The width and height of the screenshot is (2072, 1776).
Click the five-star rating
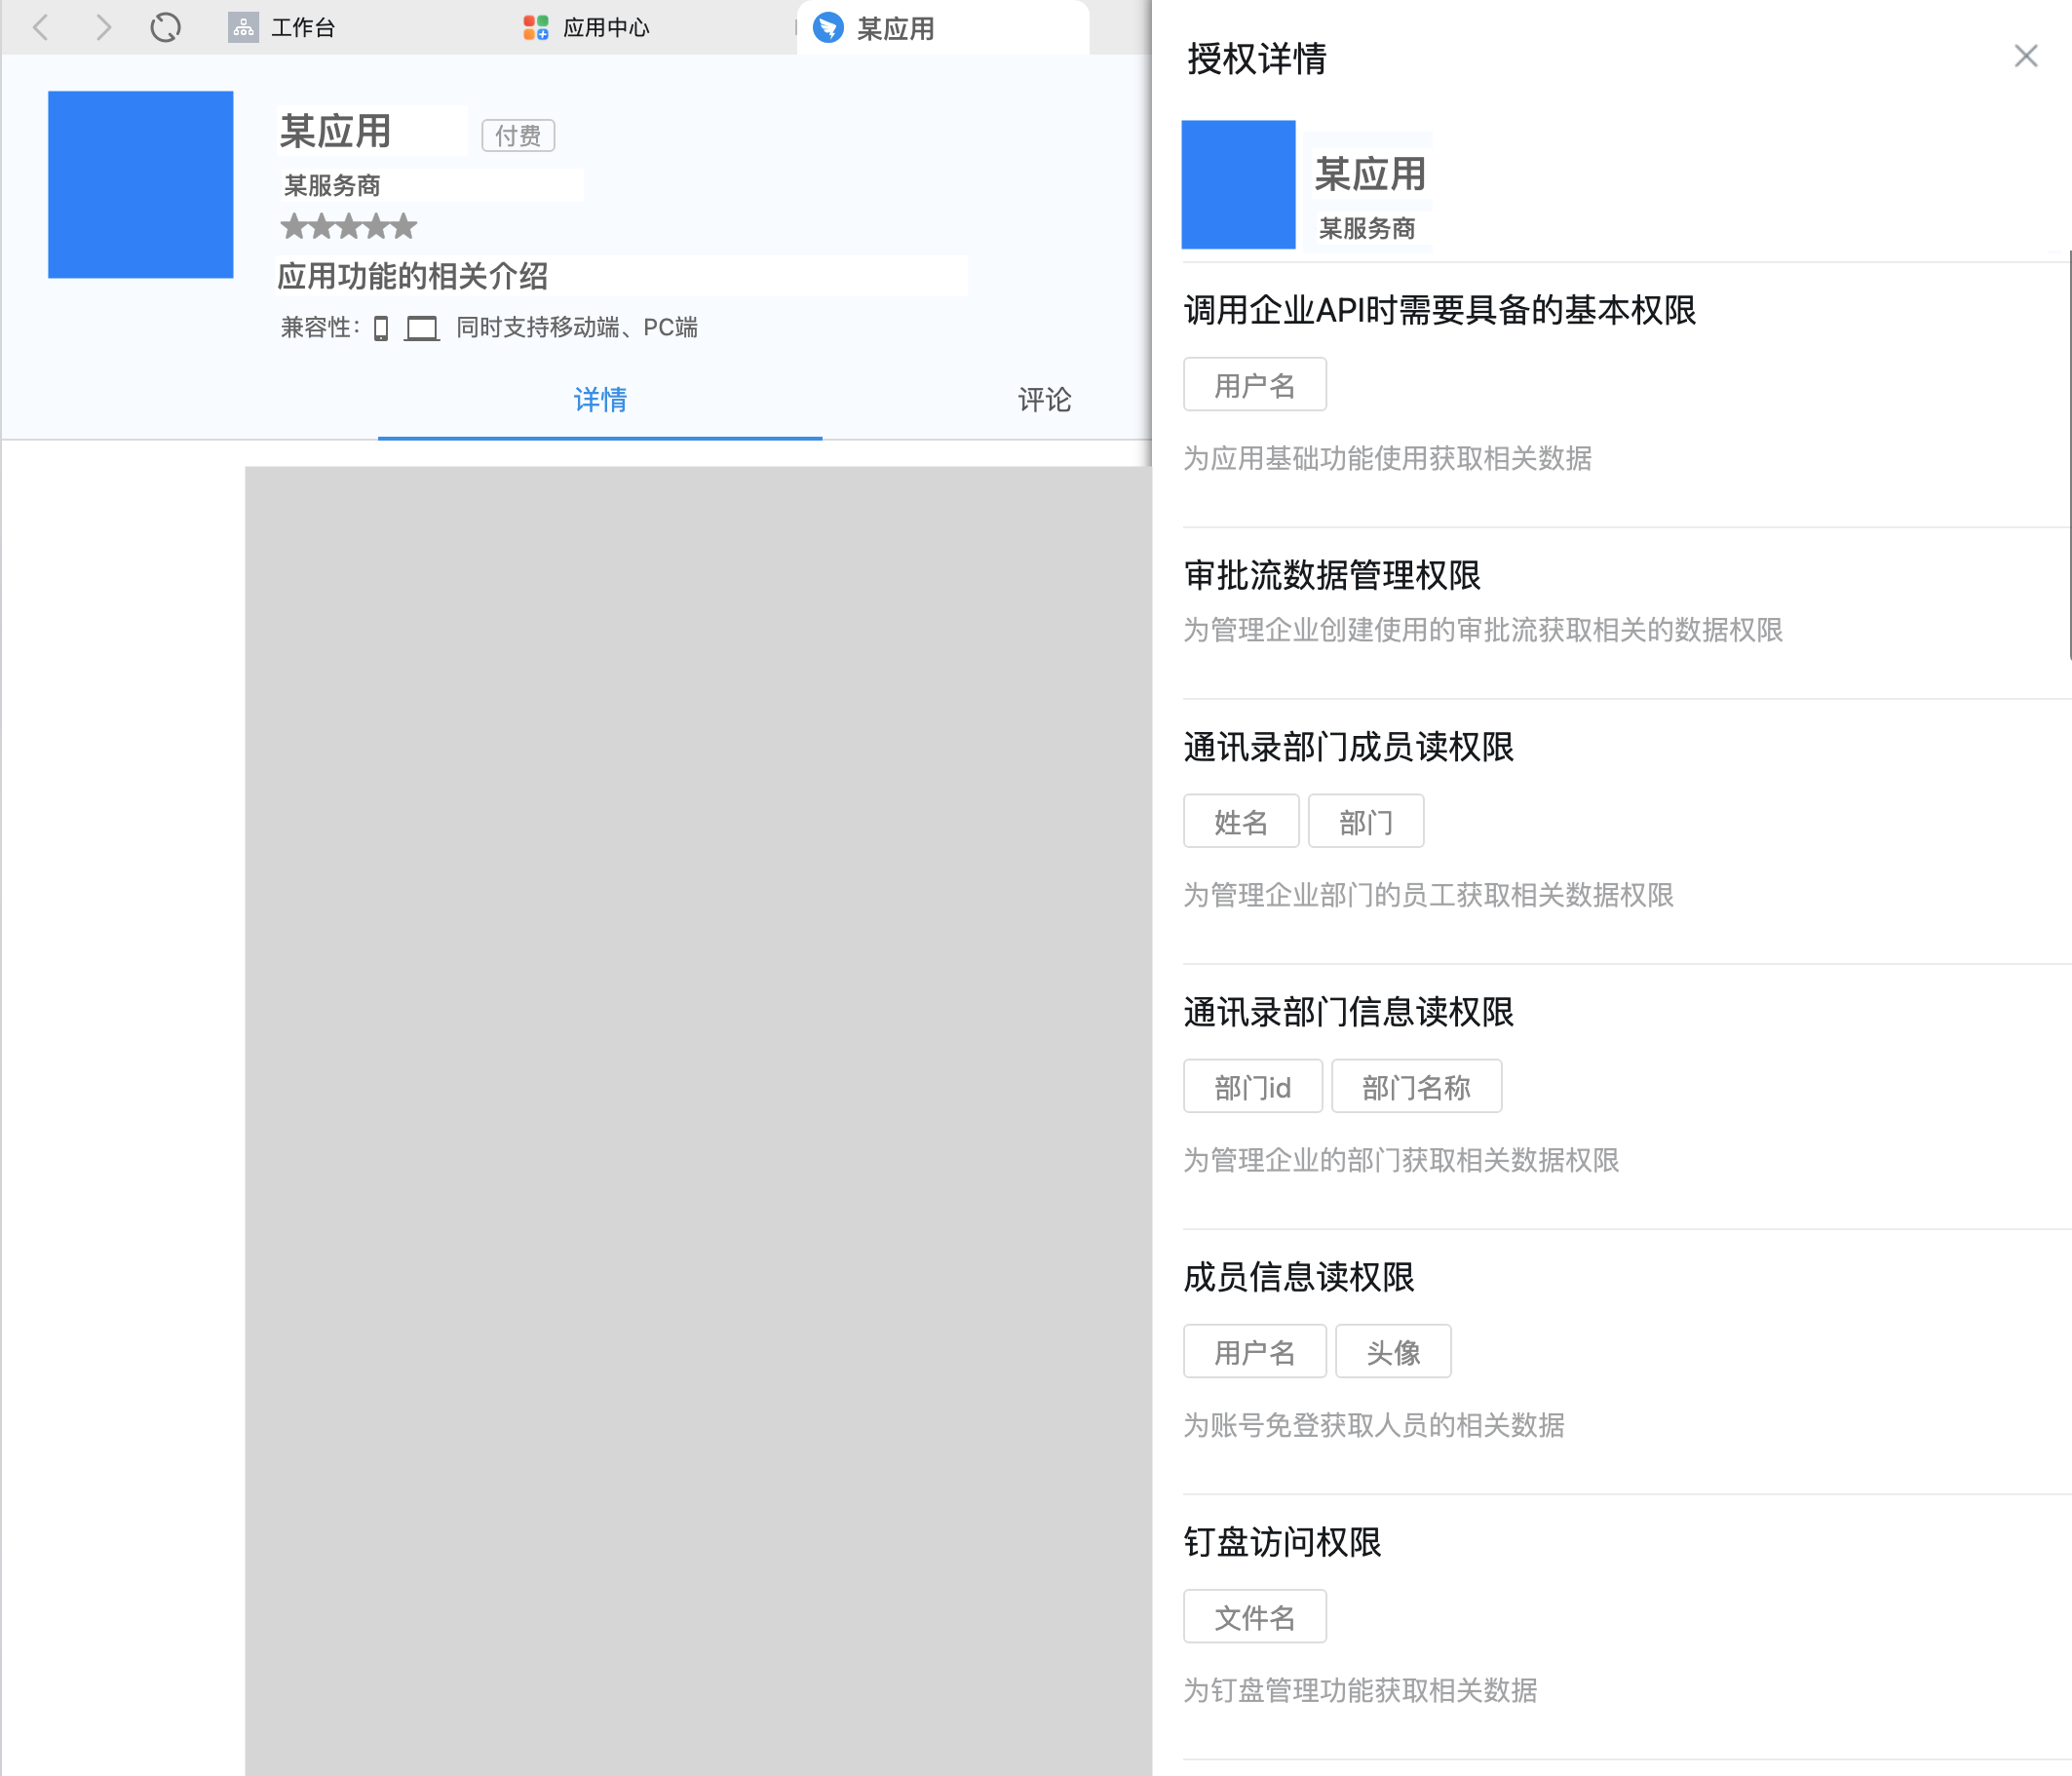point(348,227)
